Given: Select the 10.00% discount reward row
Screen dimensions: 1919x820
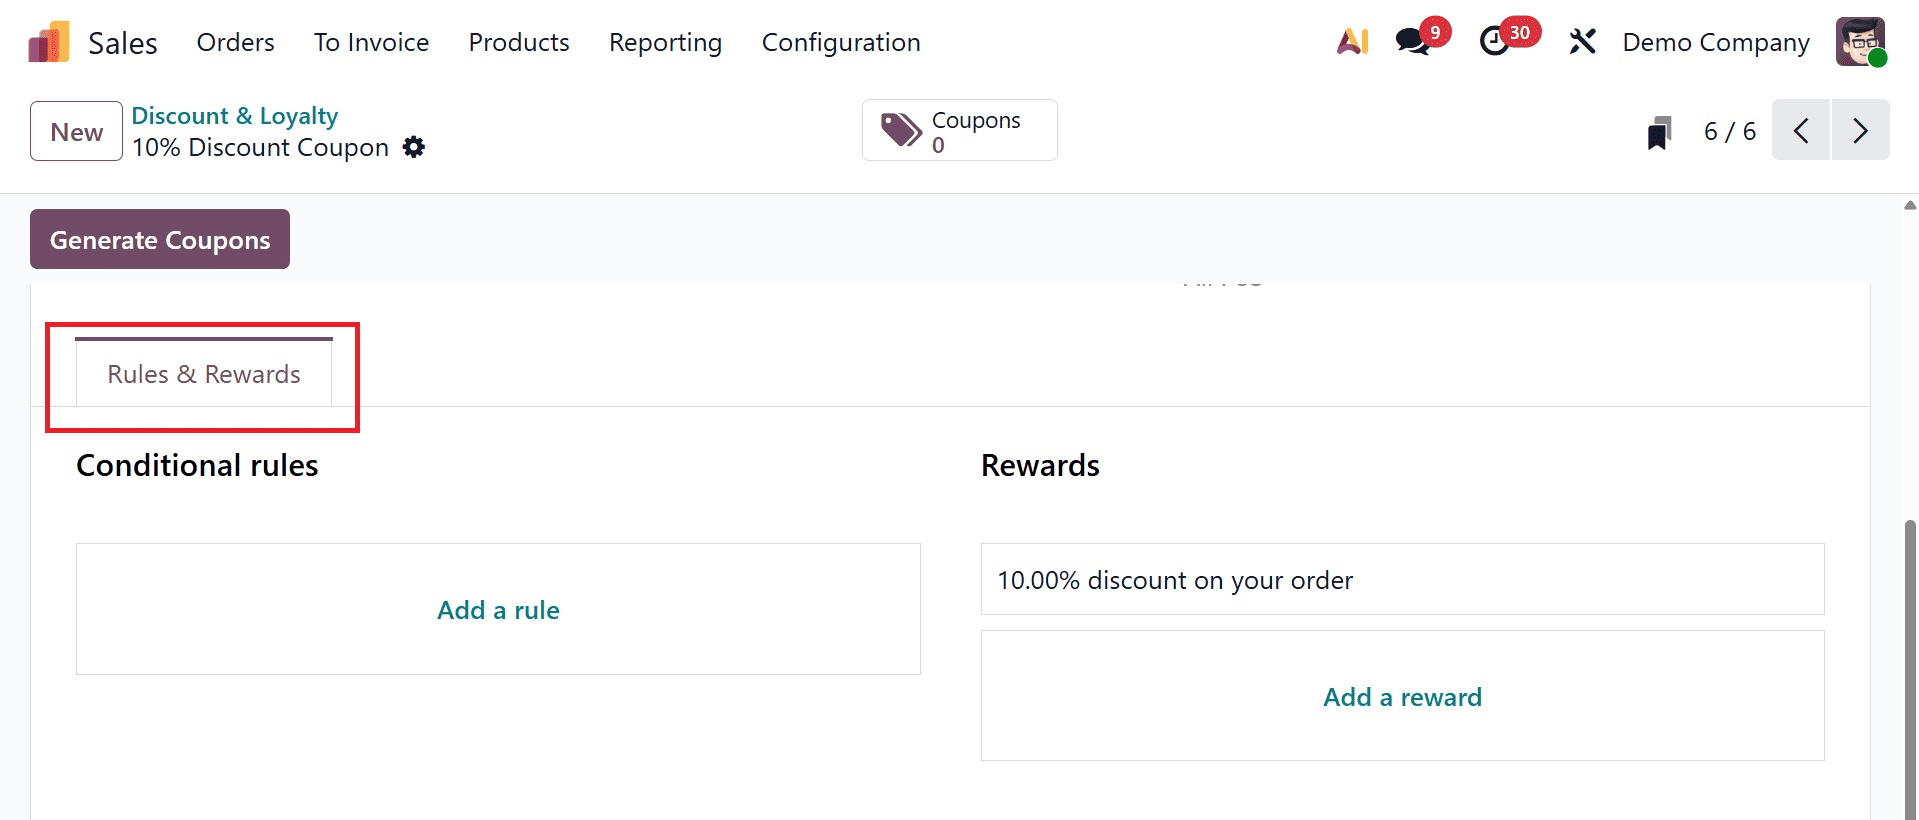Looking at the screenshot, I should [x=1175, y=580].
